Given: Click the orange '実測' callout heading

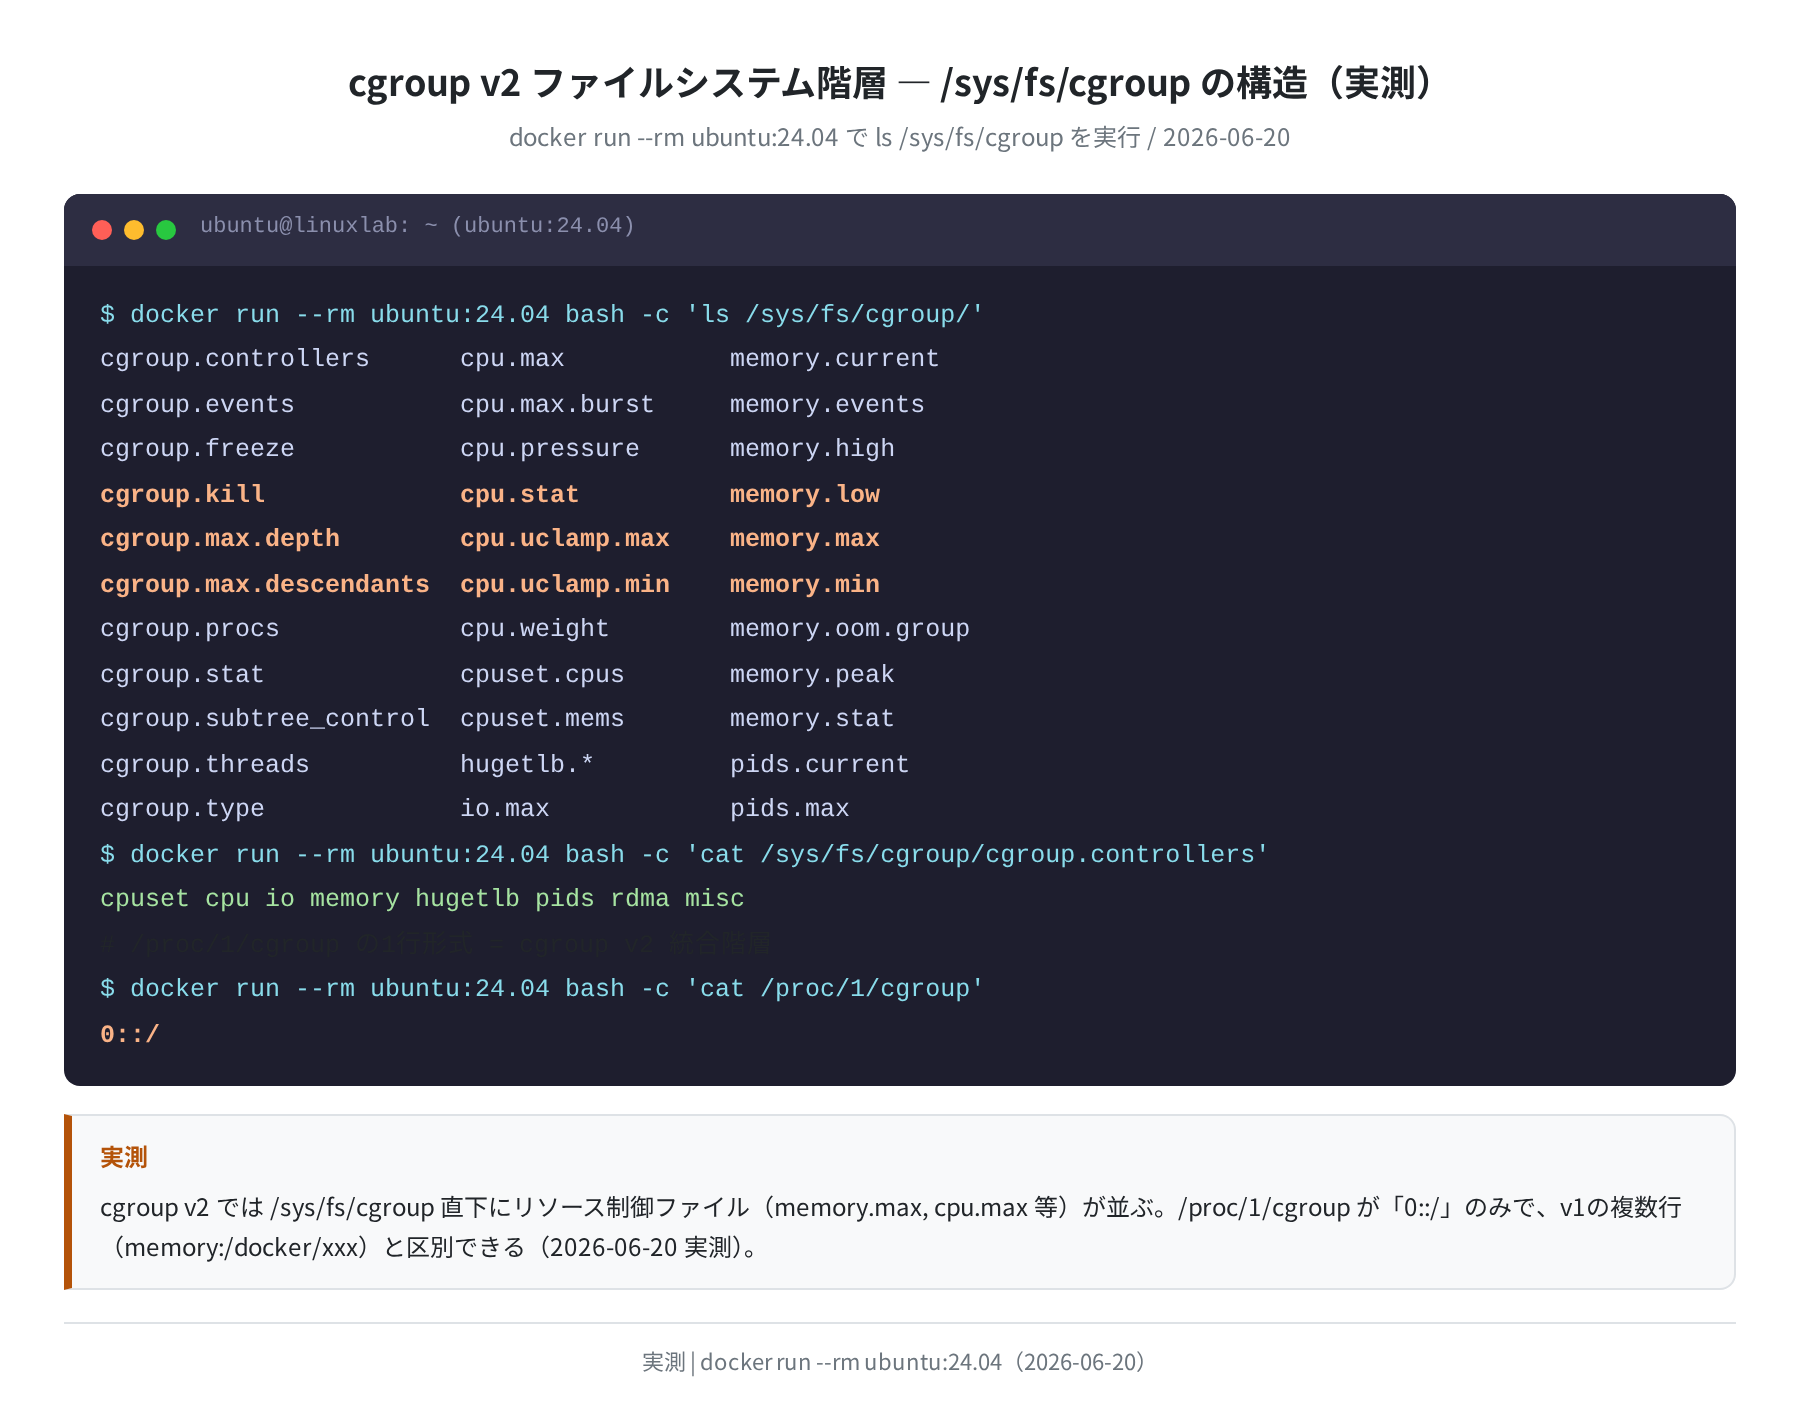Looking at the screenshot, I should click(x=124, y=1157).
